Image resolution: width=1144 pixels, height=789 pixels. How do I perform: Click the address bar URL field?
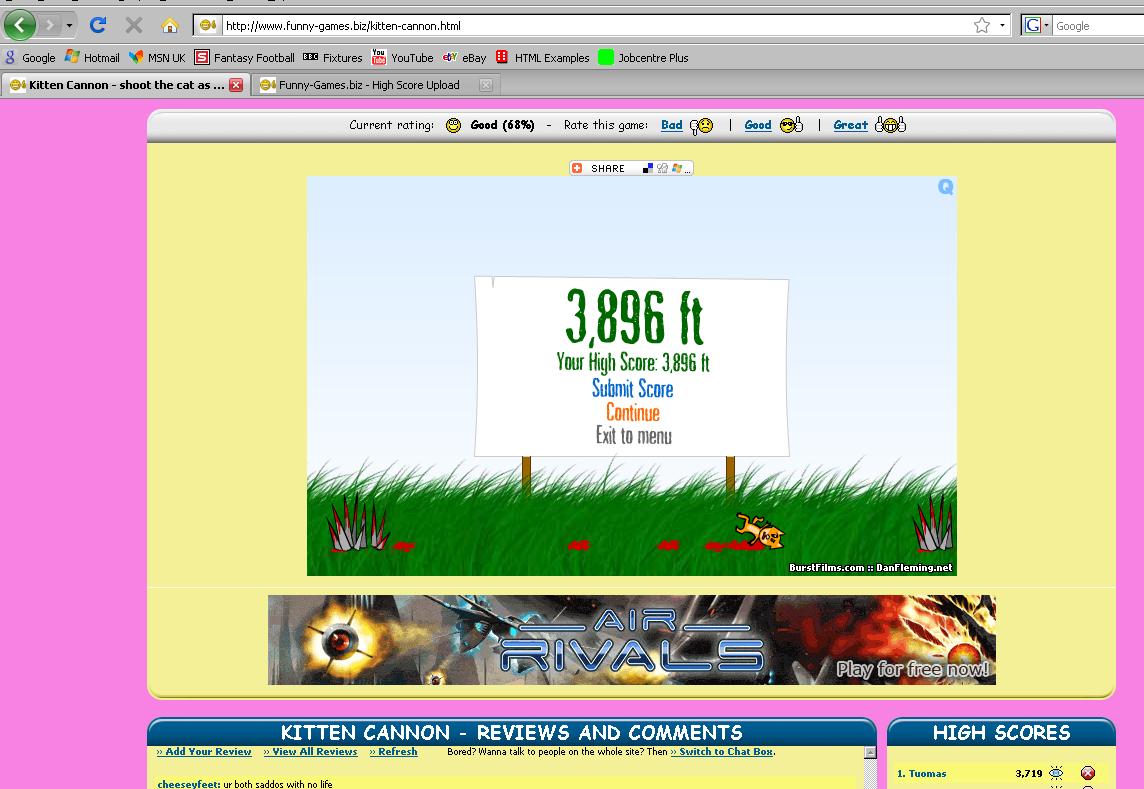596,26
